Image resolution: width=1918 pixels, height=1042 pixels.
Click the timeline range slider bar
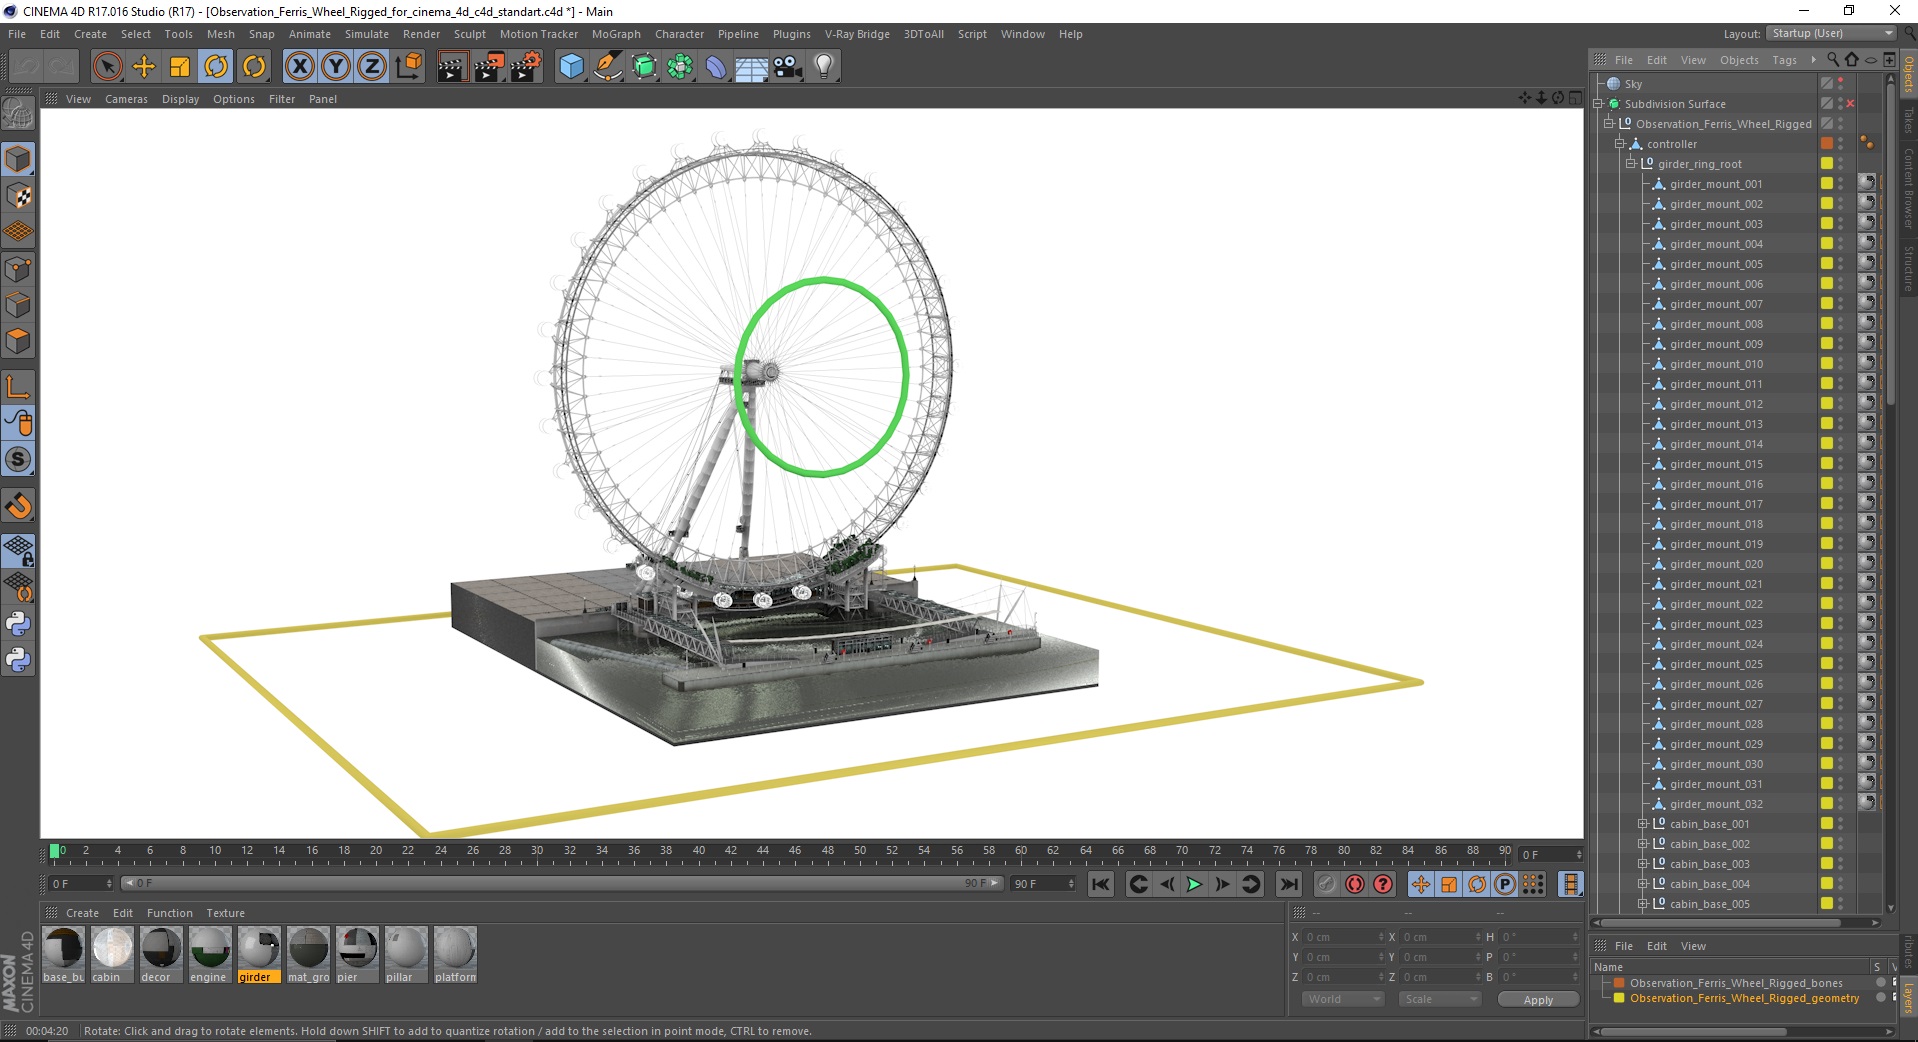point(562,883)
